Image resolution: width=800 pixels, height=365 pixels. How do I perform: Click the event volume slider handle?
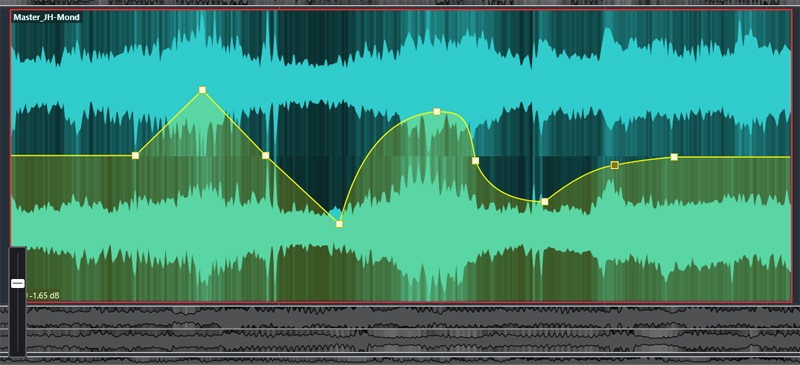pos(18,283)
